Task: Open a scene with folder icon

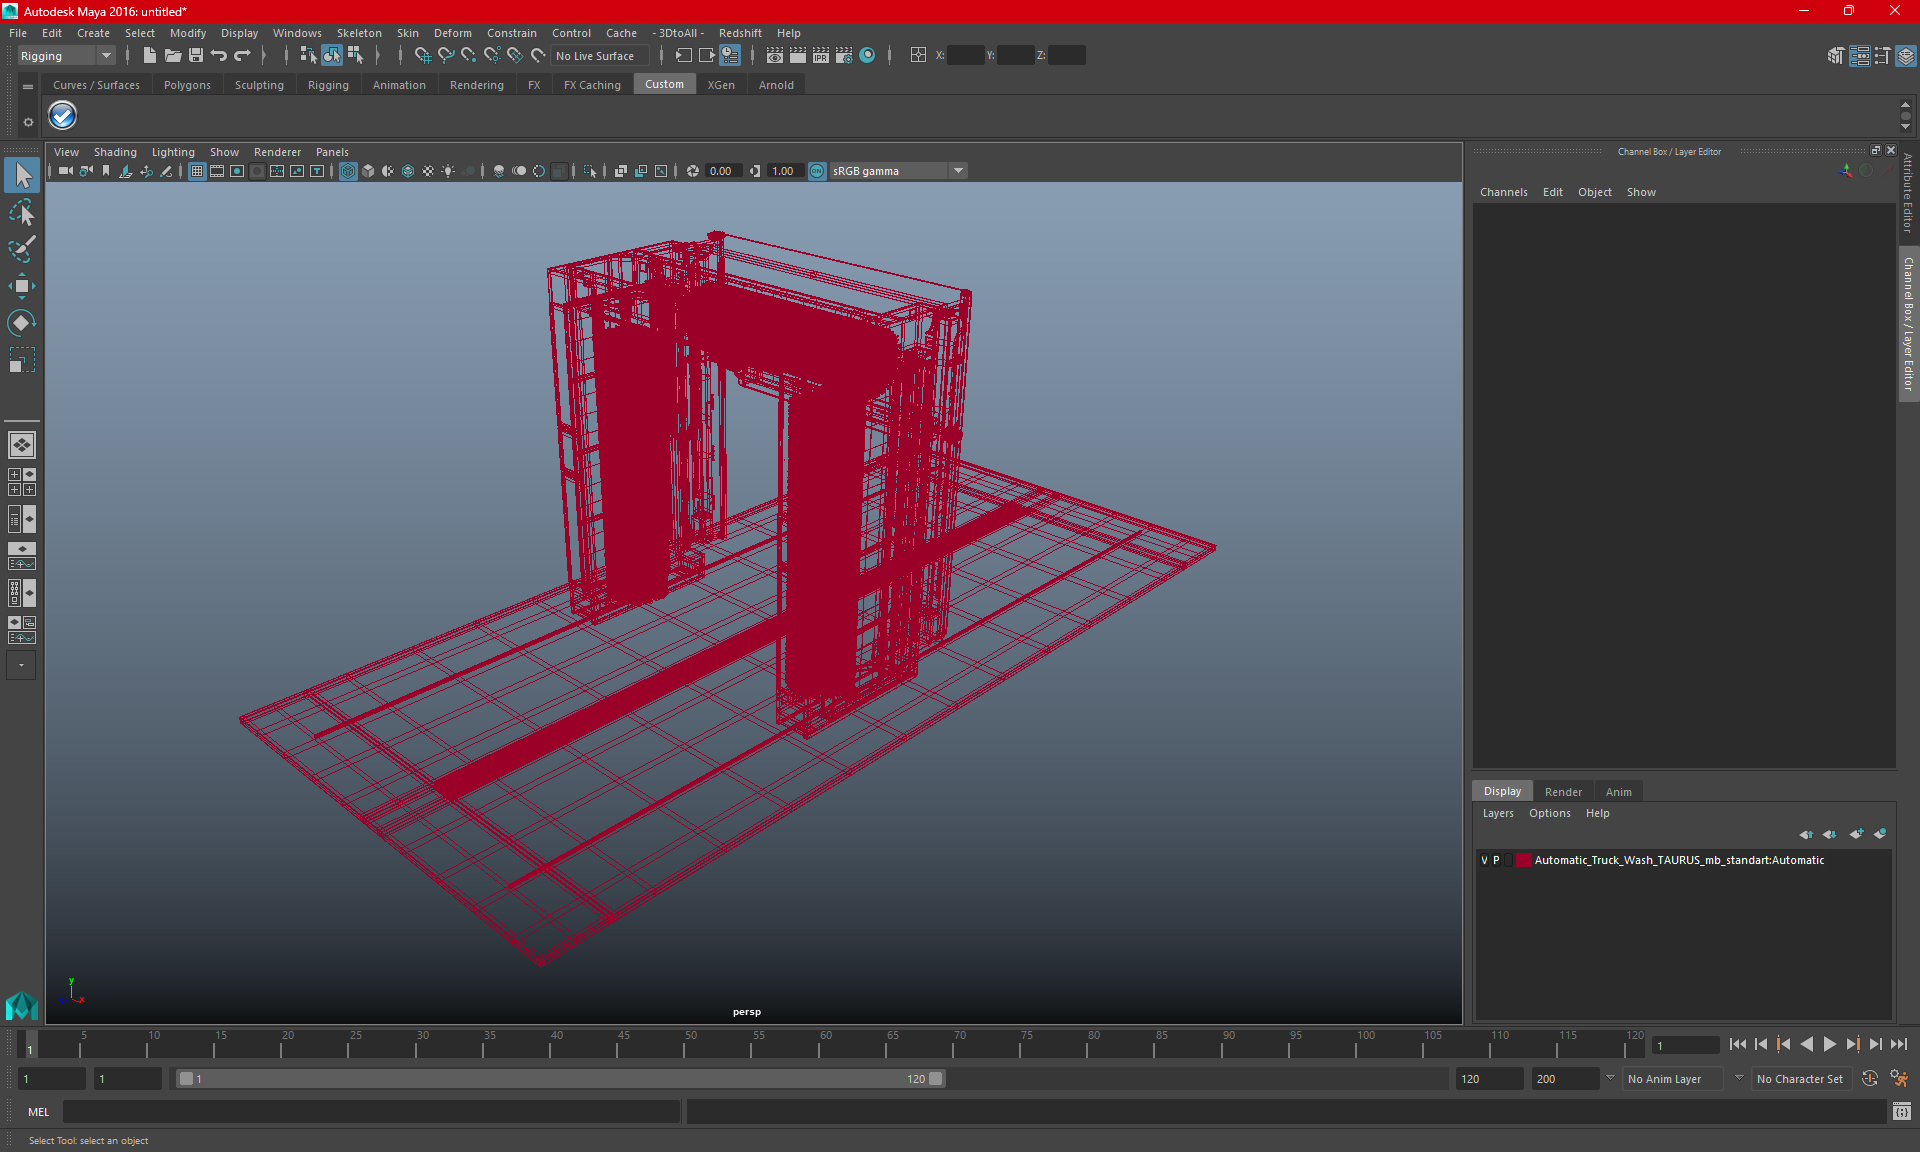Action: (x=172, y=56)
